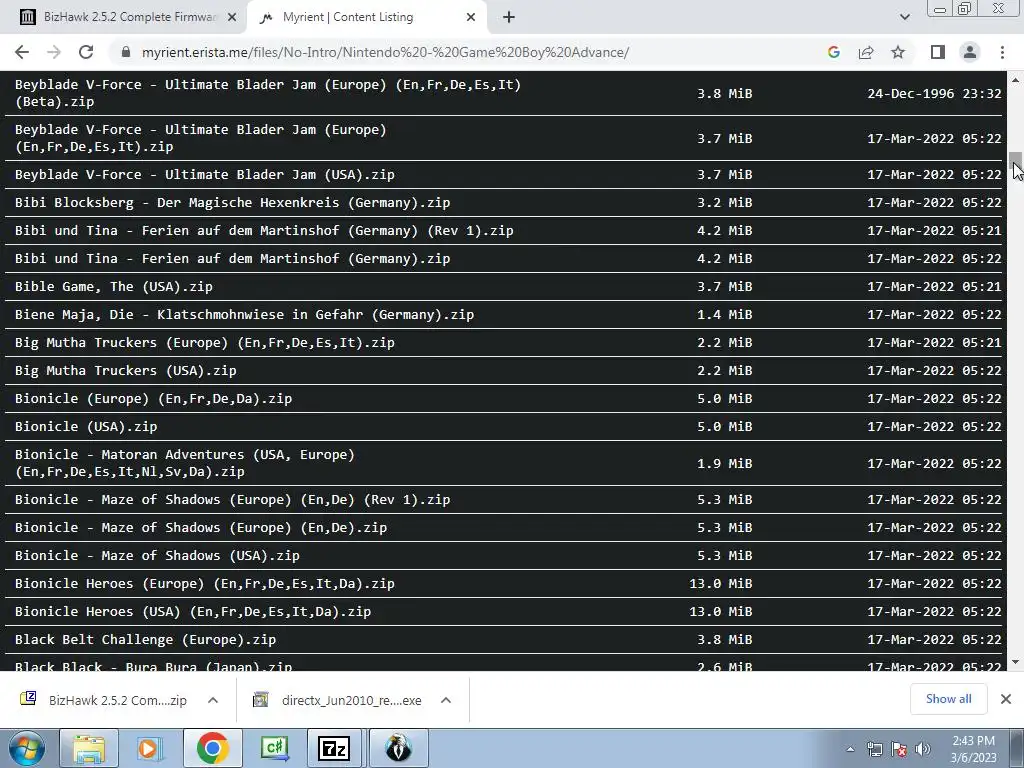Viewport: 1024px width, 768px height.
Task: Download Bibi und Tina (Germany) (Rev 1).zip
Action: point(264,231)
